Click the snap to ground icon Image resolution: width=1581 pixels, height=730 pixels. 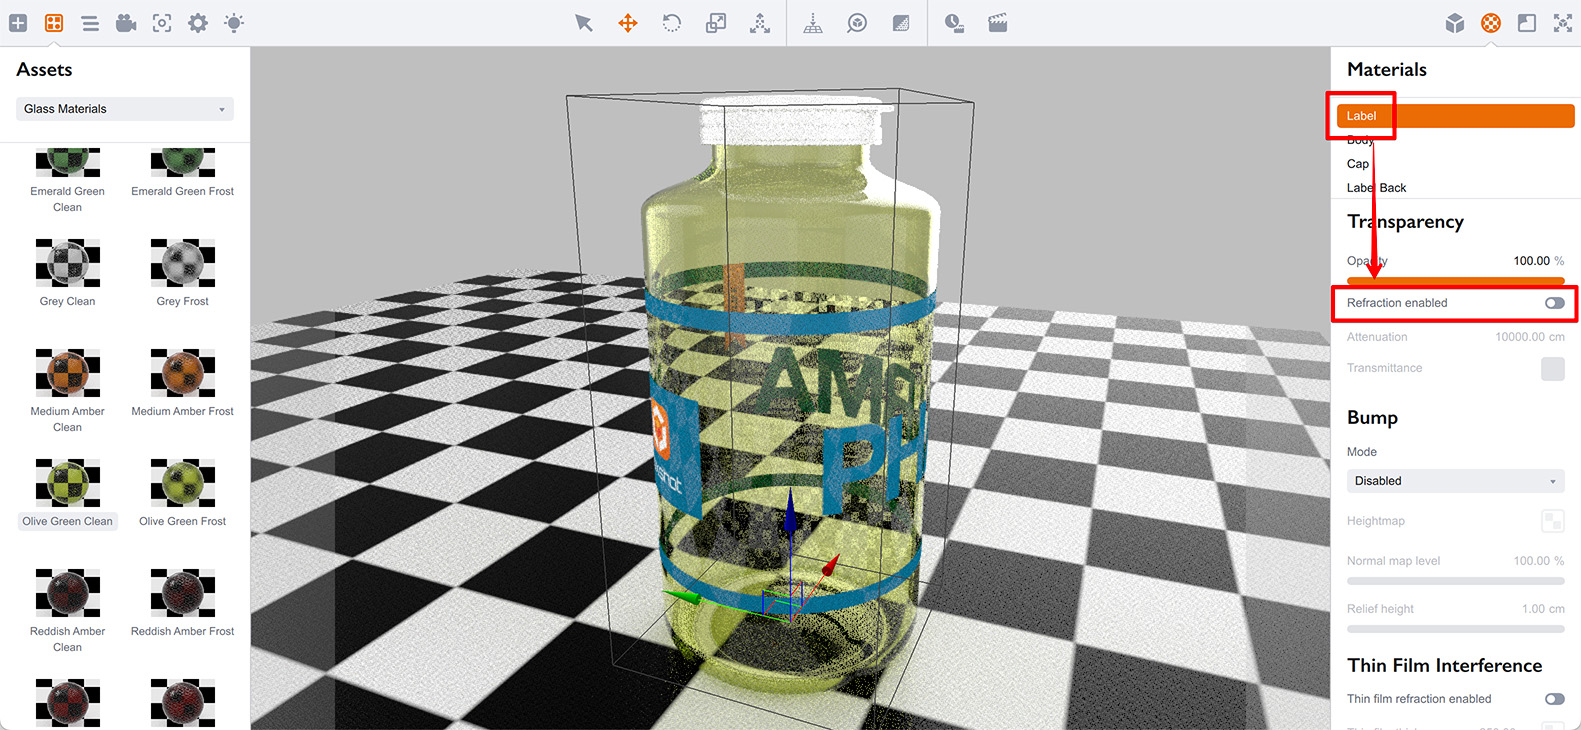coord(813,23)
